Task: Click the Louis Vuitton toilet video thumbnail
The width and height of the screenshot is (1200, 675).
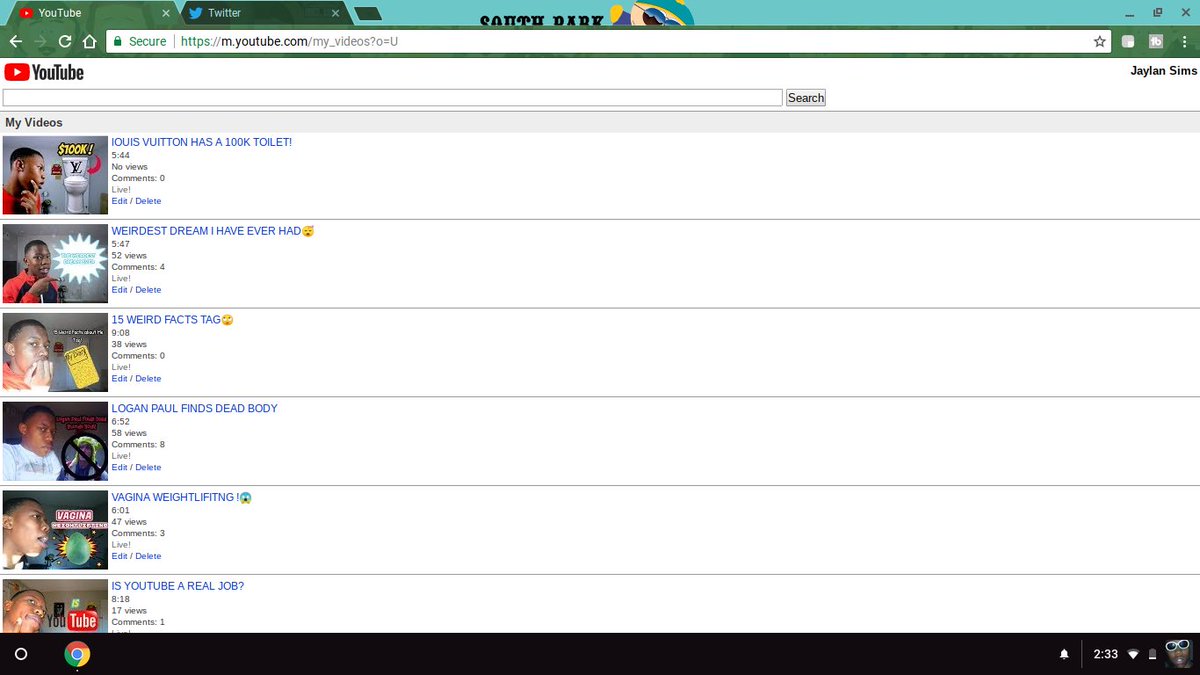Action: click(x=55, y=175)
